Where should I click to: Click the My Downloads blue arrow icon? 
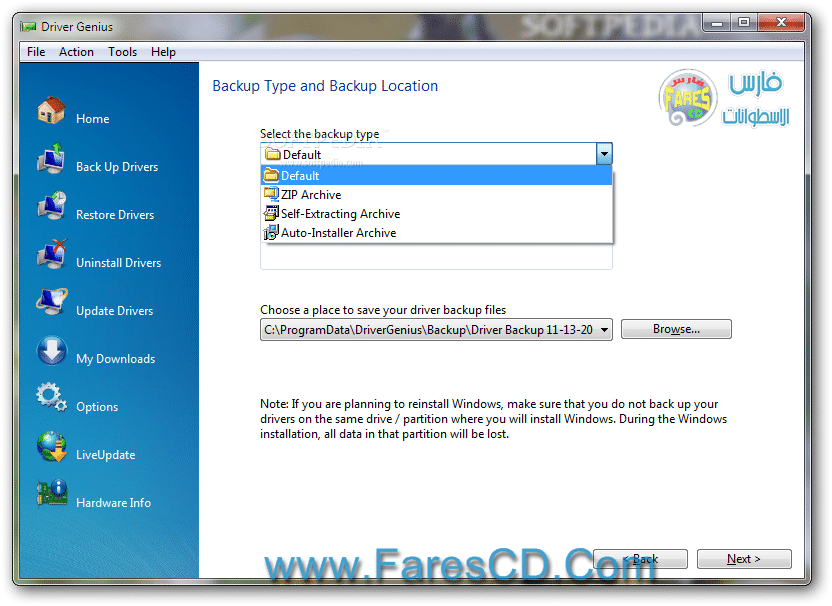[51, 350]
